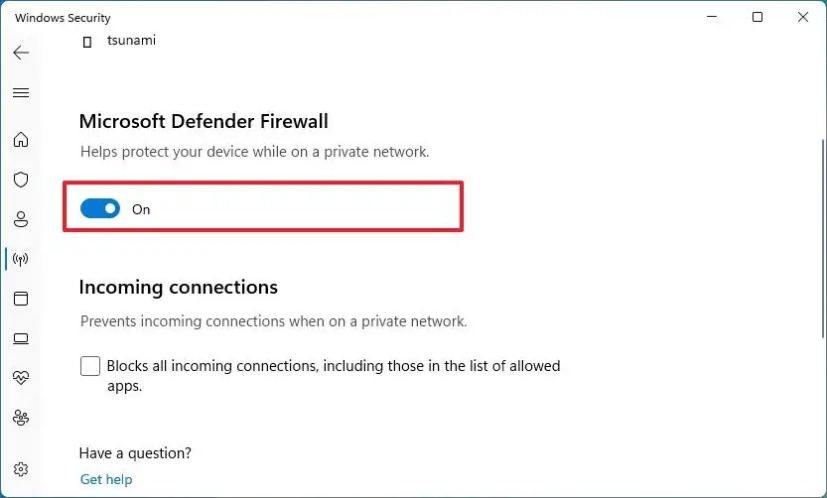Viewport: 827px width, 498px height.
Task: Check Blocks all incoming connections box
Action: 90,366
